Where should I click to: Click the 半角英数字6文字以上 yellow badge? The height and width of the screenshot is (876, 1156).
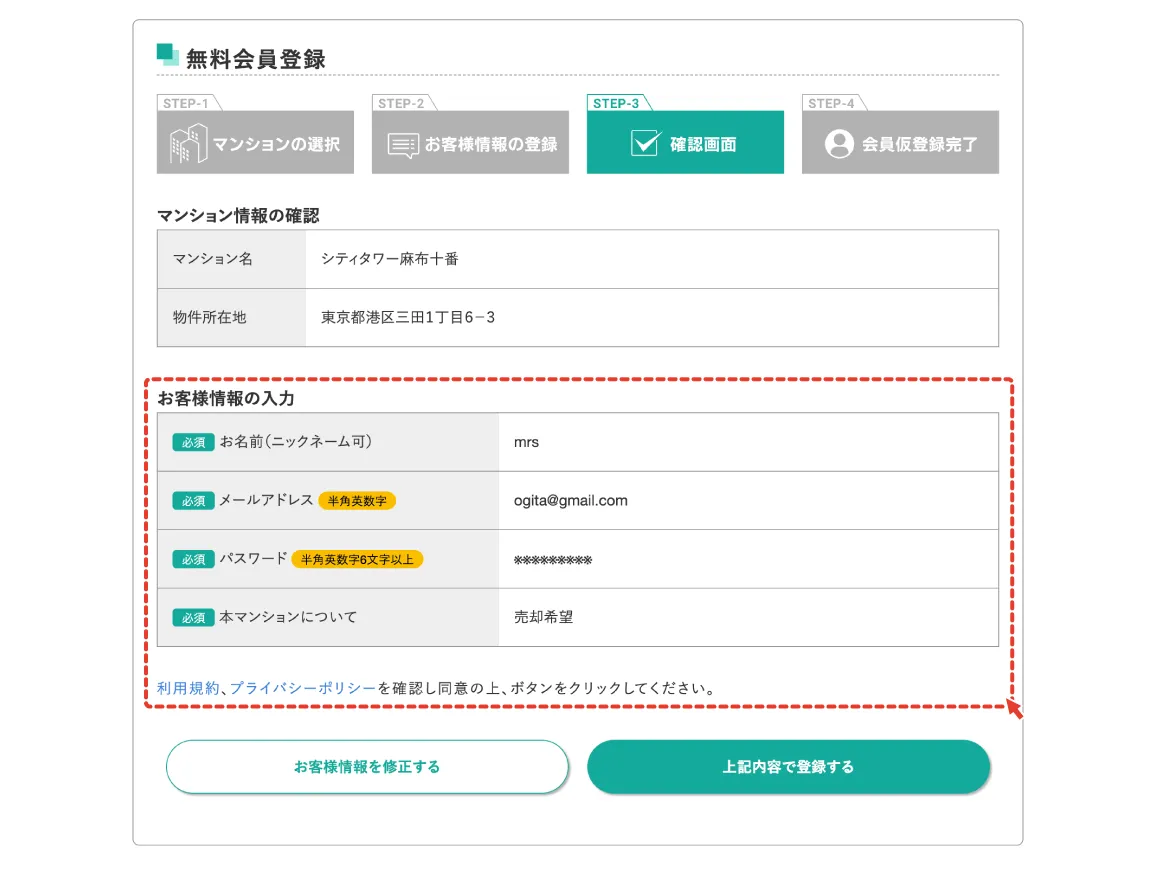point(357,559)
